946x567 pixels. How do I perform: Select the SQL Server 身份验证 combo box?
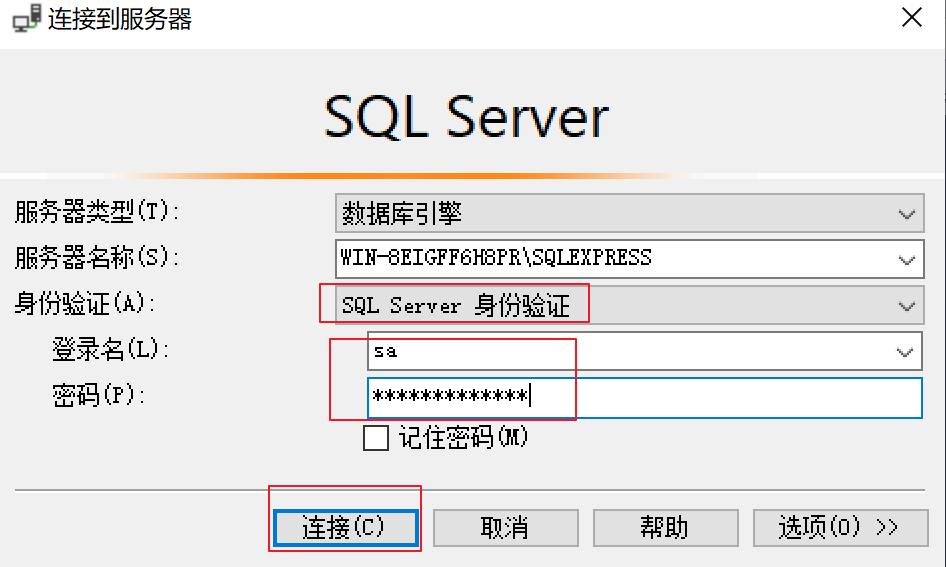pyautogui.click(x=629, y=305)
